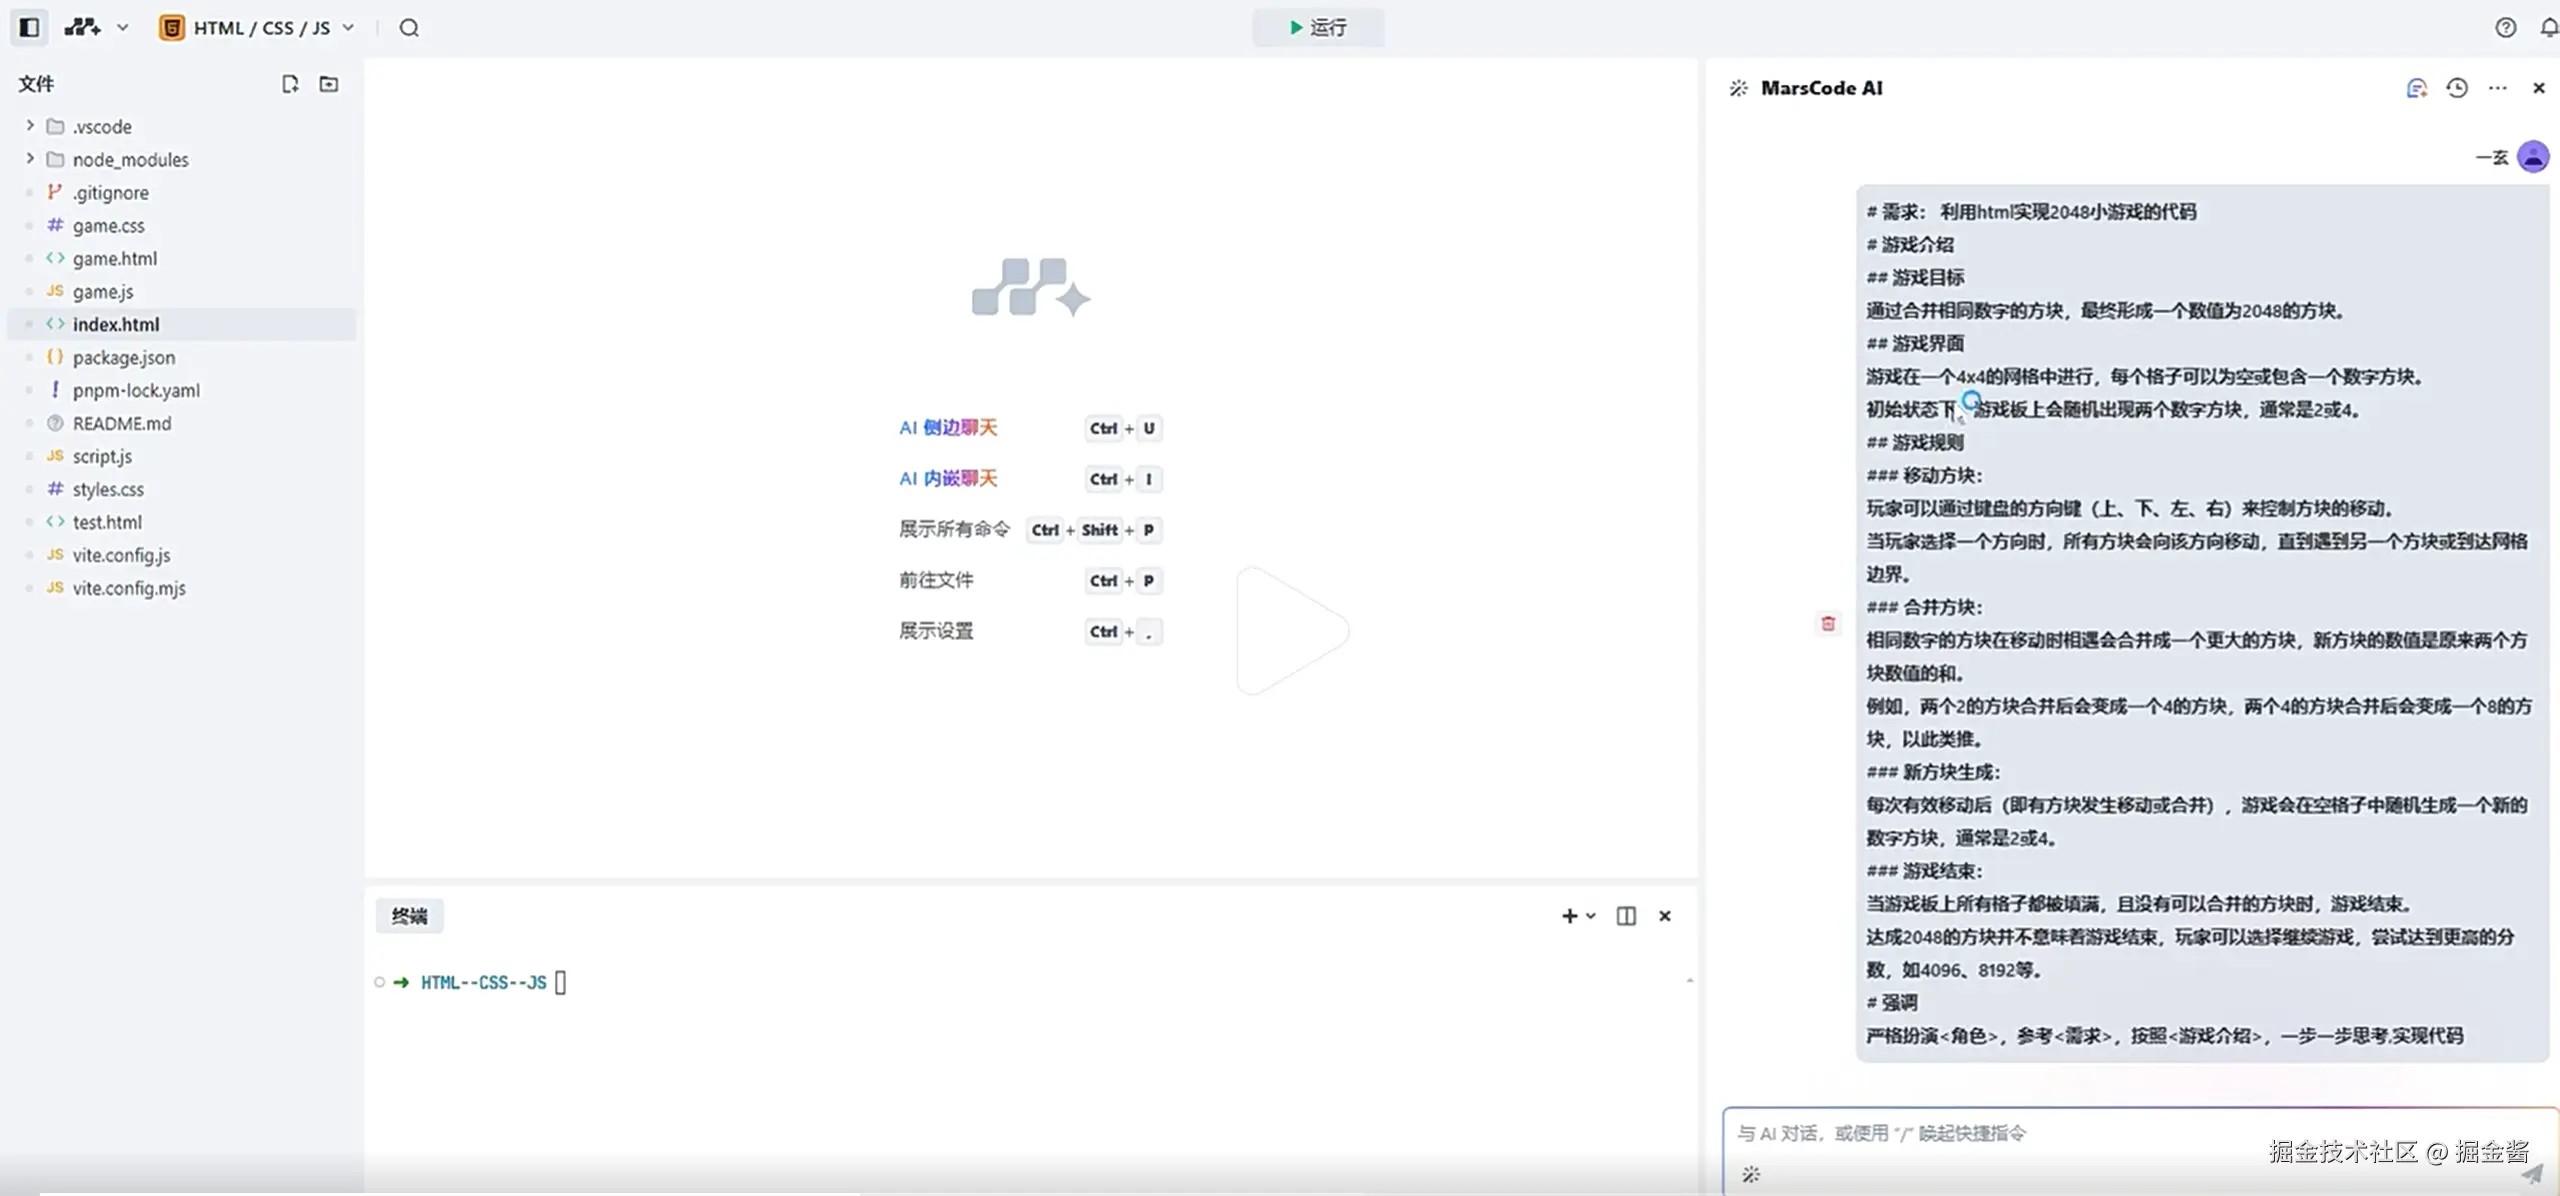
Task: Split the terminal panel
Action: pyautogui.click(x=1626, y=916)
